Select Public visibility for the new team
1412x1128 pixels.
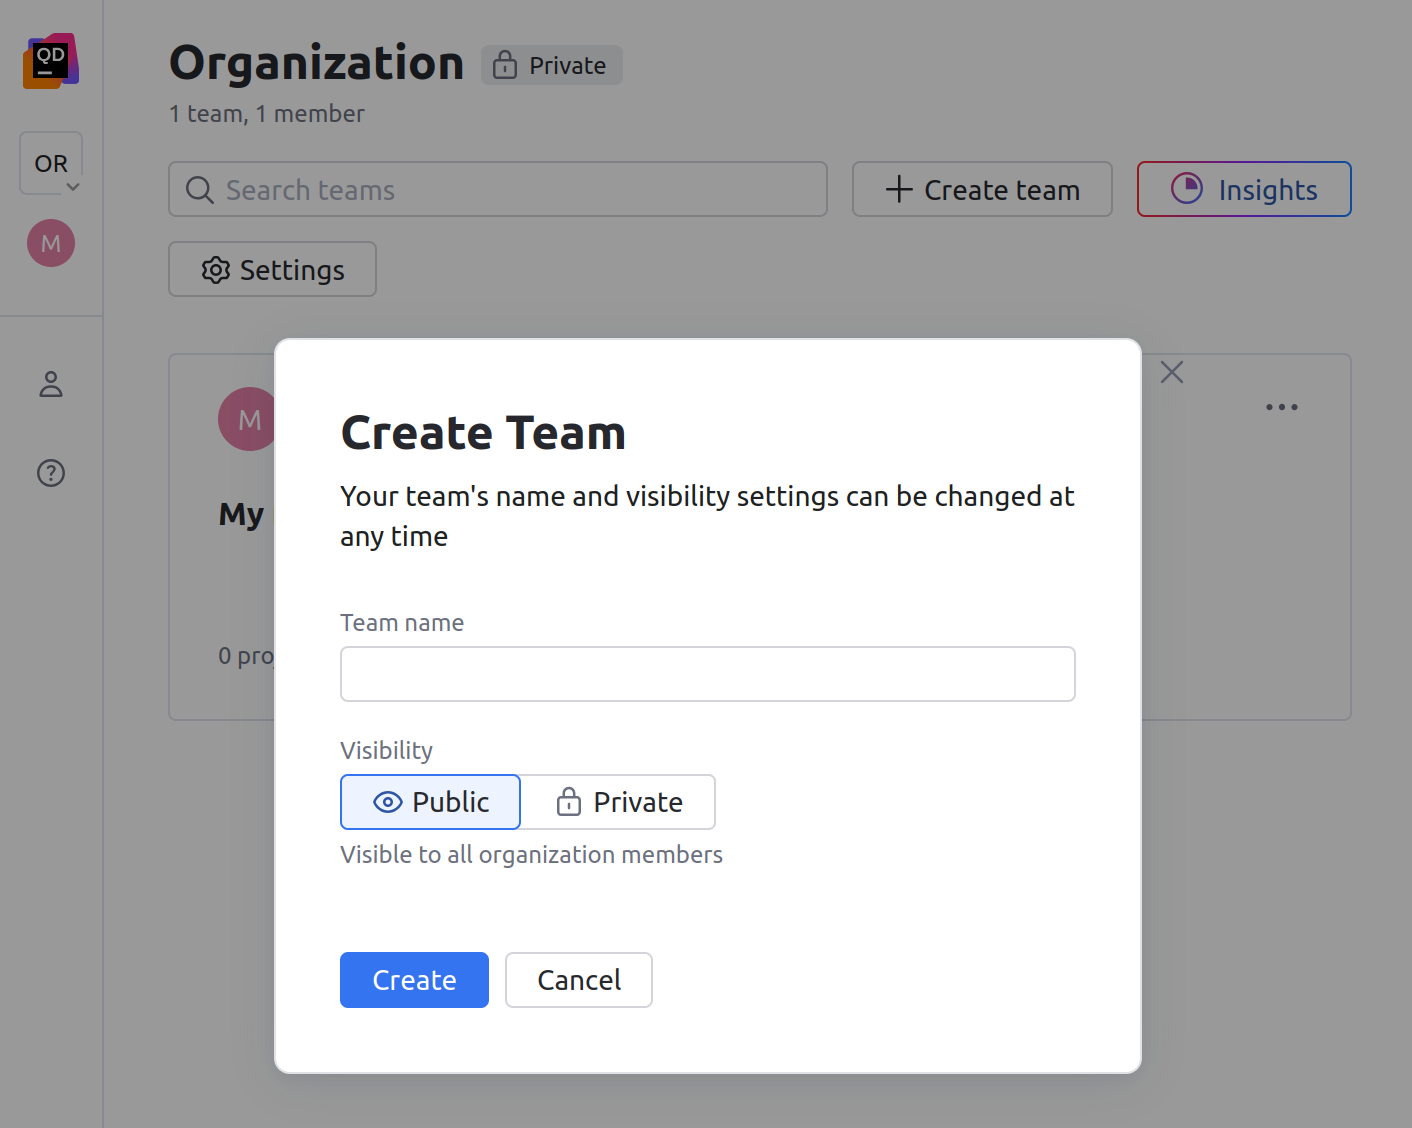pos(430,802)
